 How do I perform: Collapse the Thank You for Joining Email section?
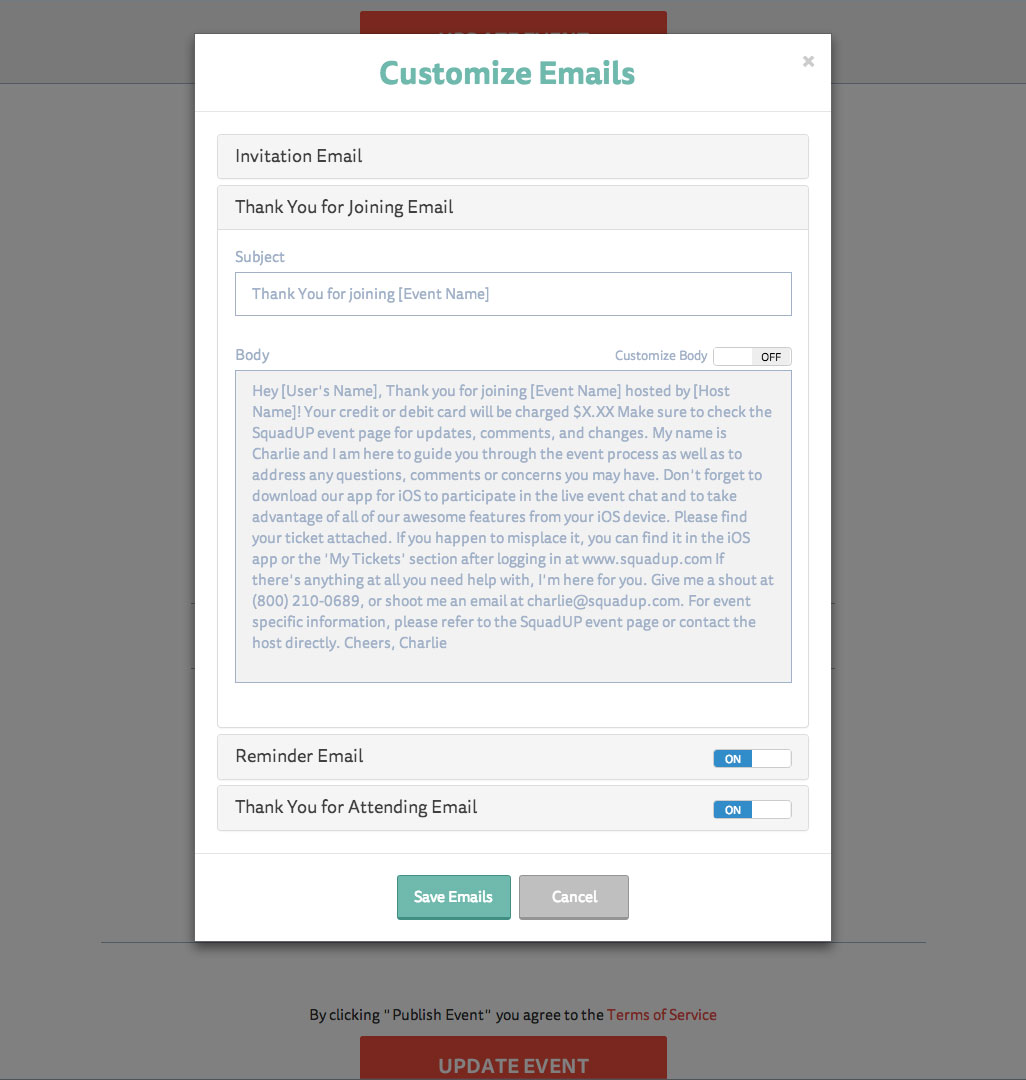point(512,207)
